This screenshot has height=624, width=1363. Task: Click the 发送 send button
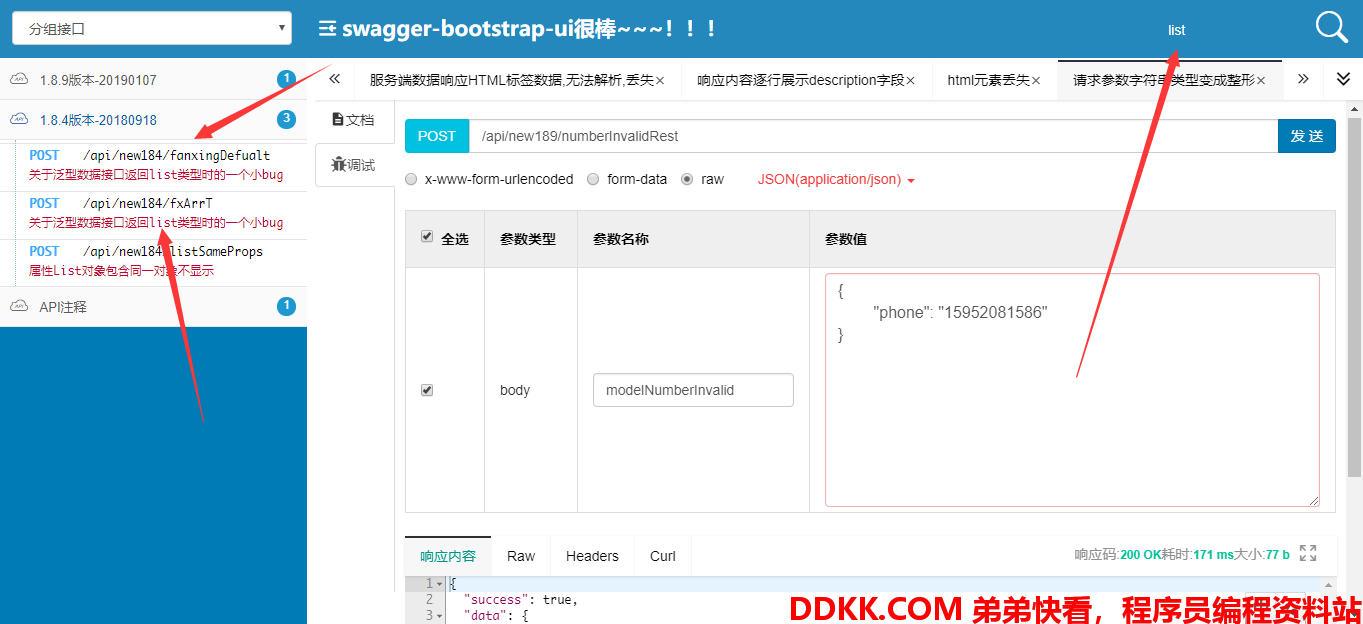1307,136
